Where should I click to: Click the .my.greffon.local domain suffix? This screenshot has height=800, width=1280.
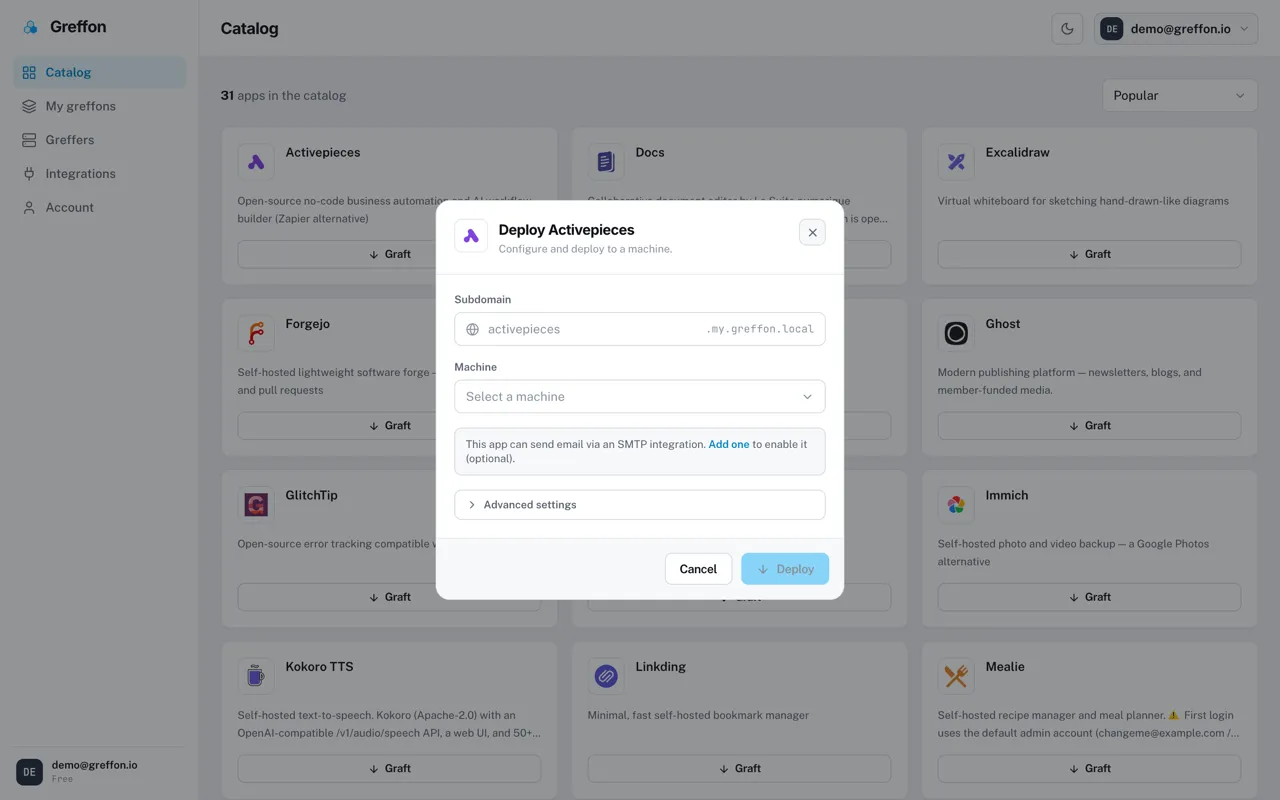pos(760,329)
